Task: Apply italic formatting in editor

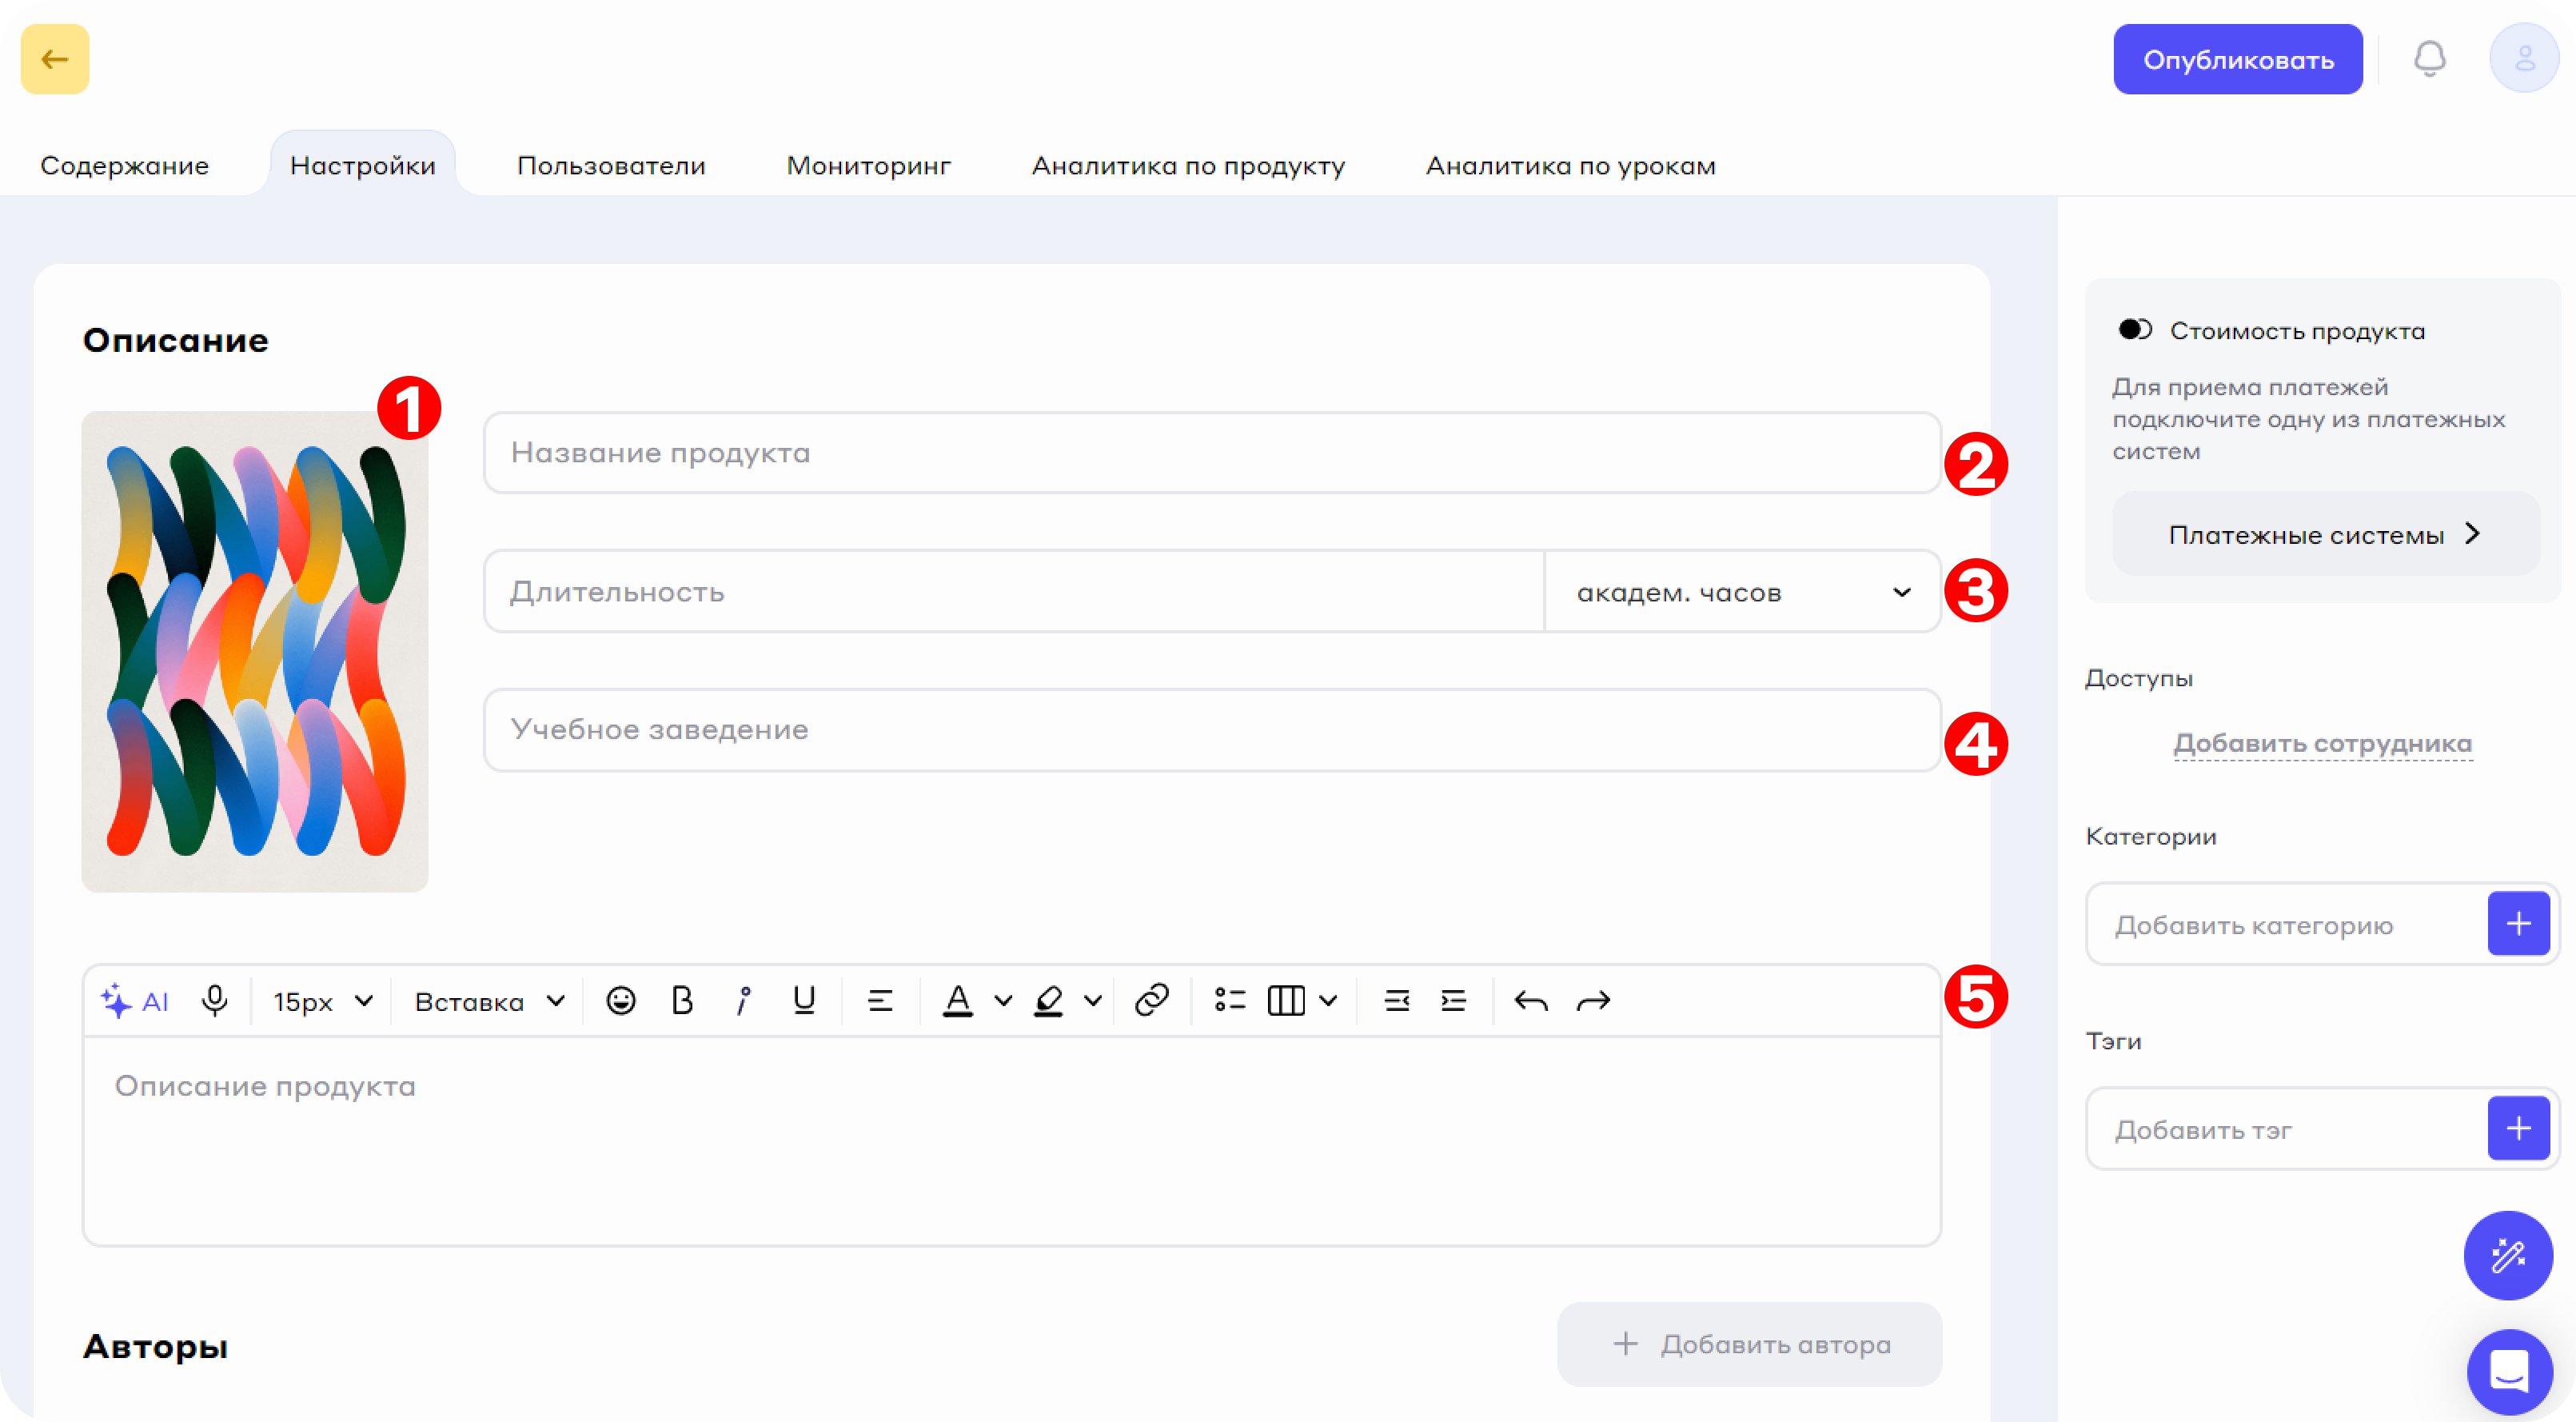Action: click(743, 1000)
